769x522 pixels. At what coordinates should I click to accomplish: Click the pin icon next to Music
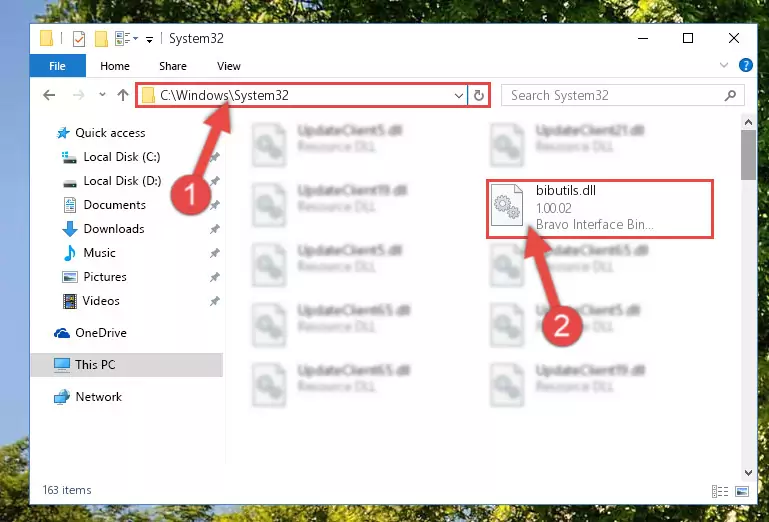pyautogui.click(x=214, y=253)
